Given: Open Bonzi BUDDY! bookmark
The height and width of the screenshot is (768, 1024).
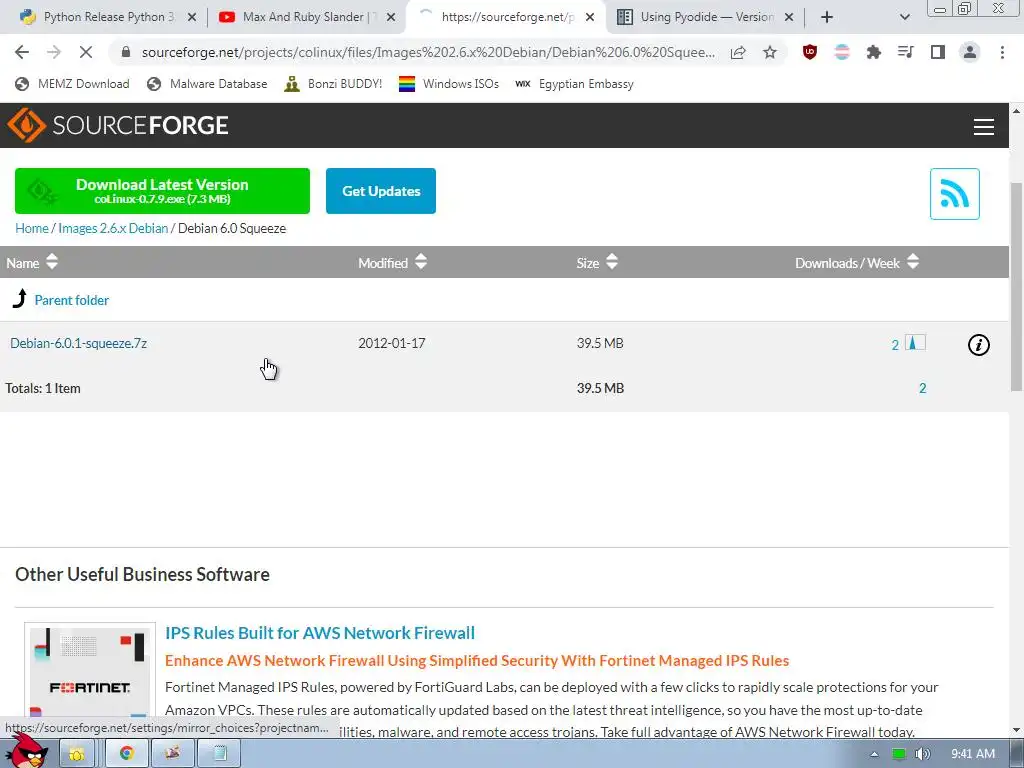Looking at the screenshot, I should click(333, 84).
